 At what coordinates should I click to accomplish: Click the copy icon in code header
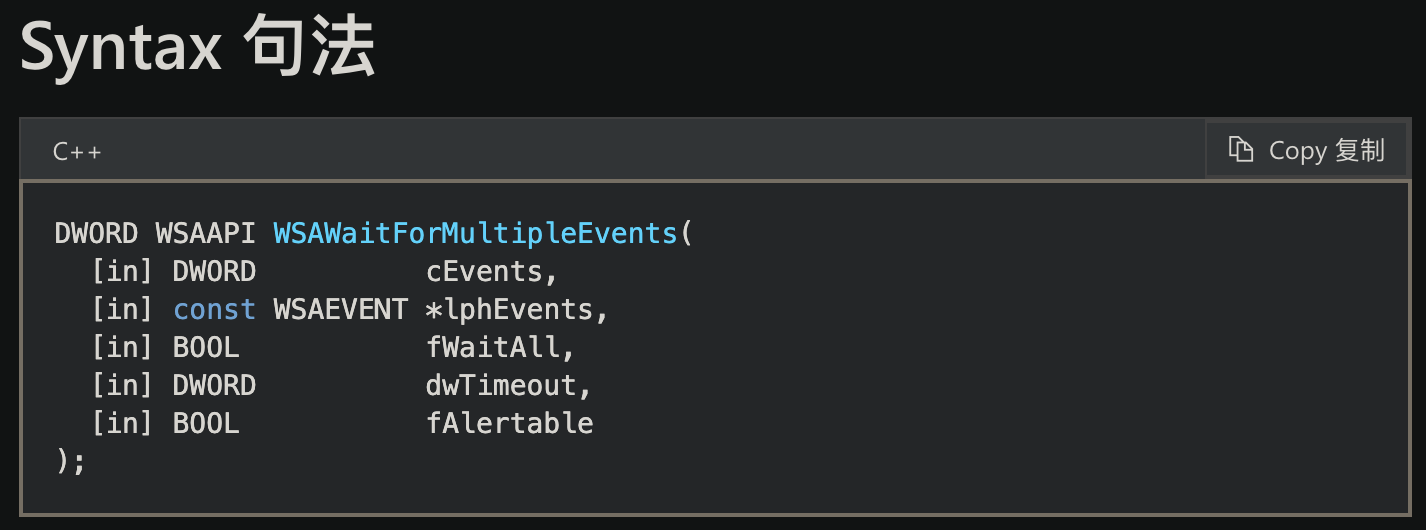(x=1241, y=150)
